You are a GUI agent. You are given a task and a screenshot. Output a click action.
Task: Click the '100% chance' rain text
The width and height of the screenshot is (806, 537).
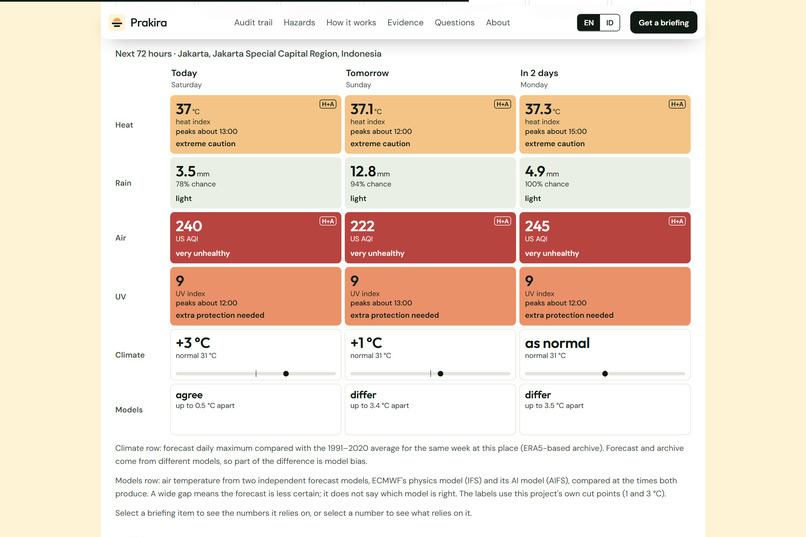pos(547,184)
